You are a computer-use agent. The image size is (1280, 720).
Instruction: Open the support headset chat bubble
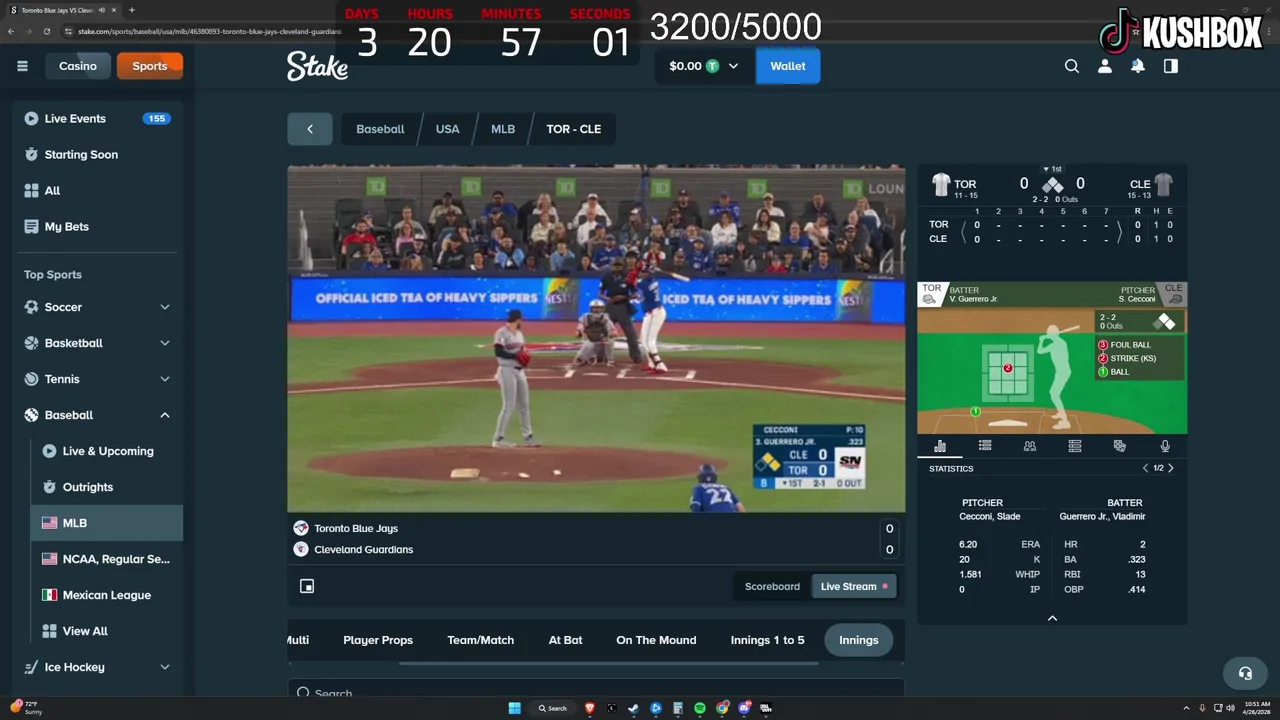click(1245, 673)
